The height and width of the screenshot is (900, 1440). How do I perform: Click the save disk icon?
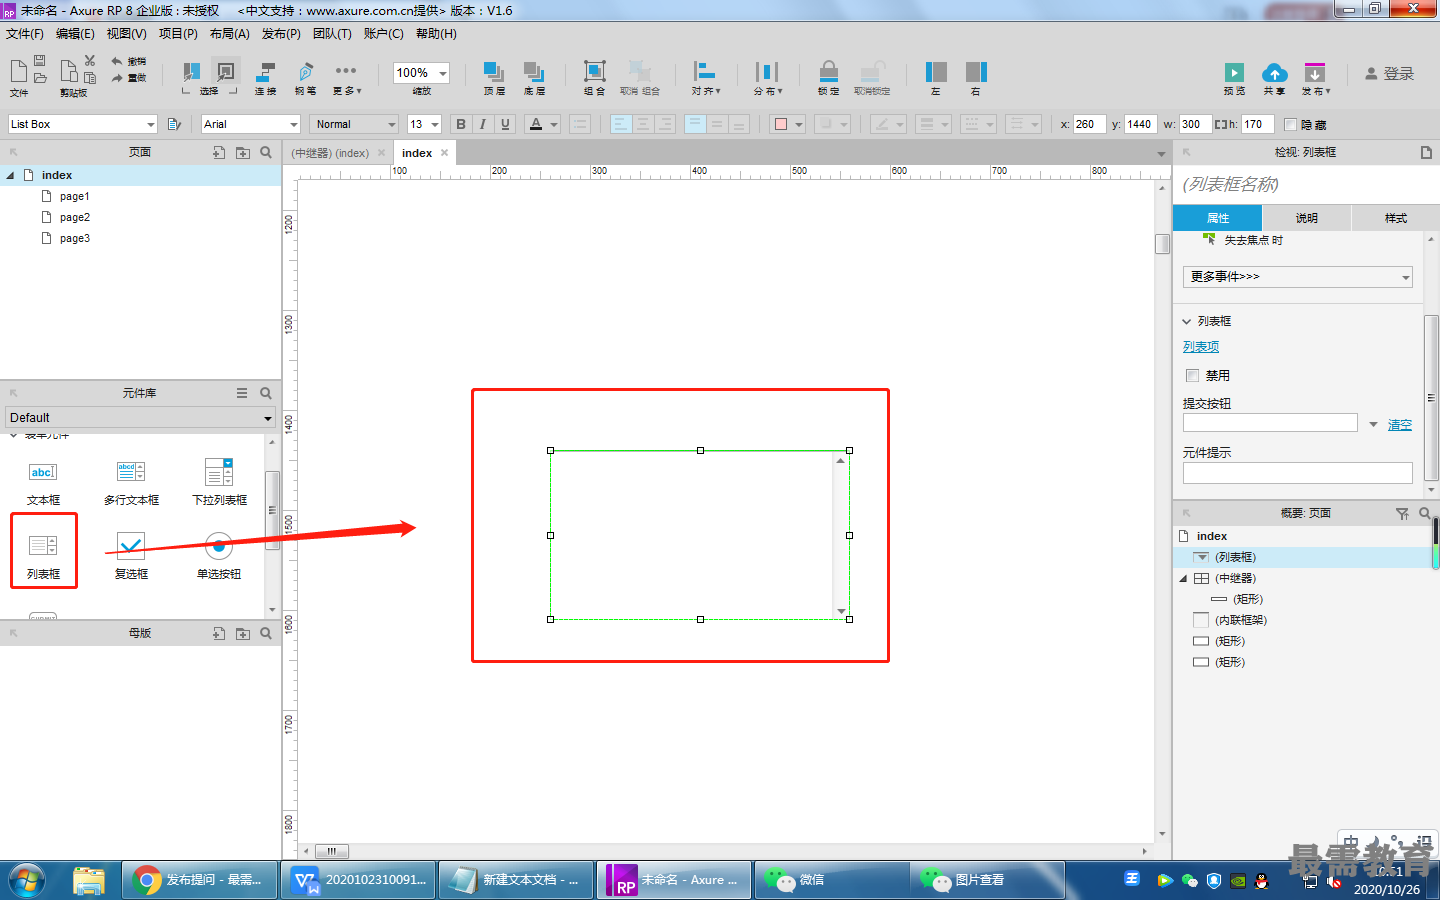[40, 61]
